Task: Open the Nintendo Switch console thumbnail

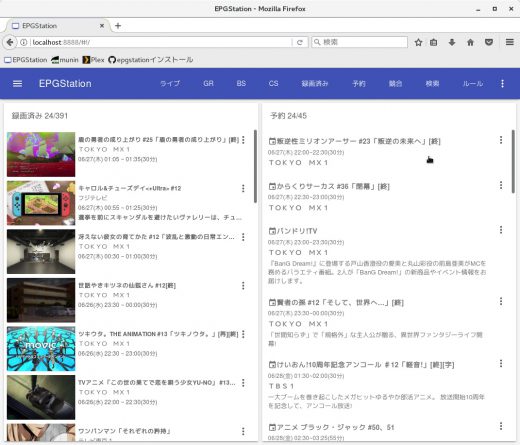Action: (41, 203)
